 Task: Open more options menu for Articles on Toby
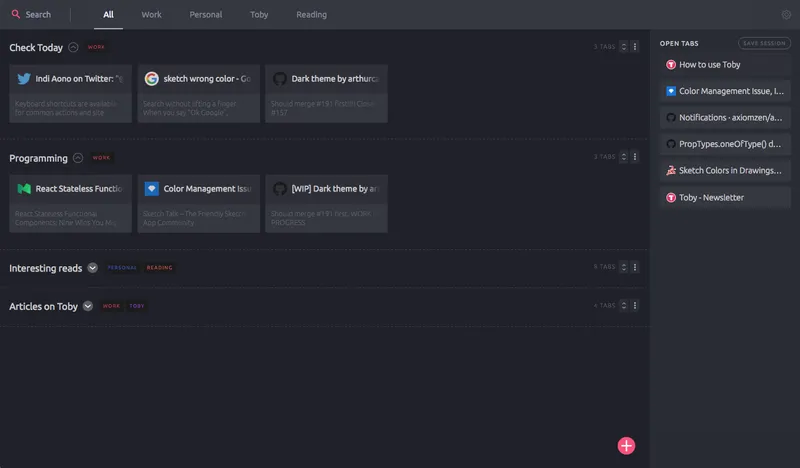635,306
